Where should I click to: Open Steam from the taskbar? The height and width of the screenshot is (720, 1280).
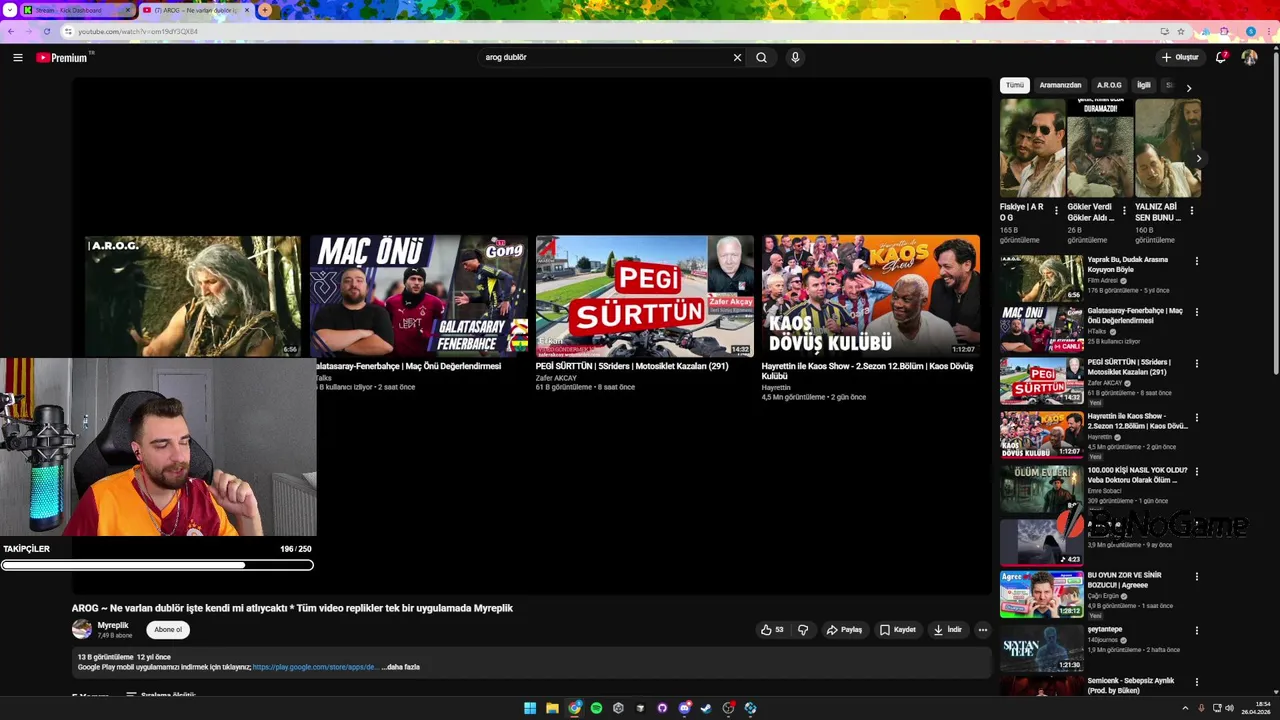pyautogui.click(x=706, y=708)
